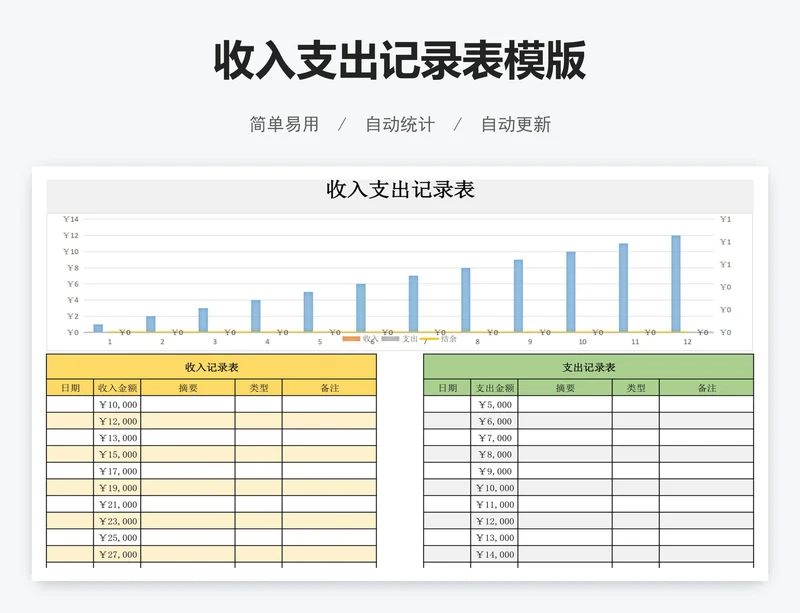
Task: Select 摘要 column header in expense table
Action: pyautogui.click(x=565, y=388)
